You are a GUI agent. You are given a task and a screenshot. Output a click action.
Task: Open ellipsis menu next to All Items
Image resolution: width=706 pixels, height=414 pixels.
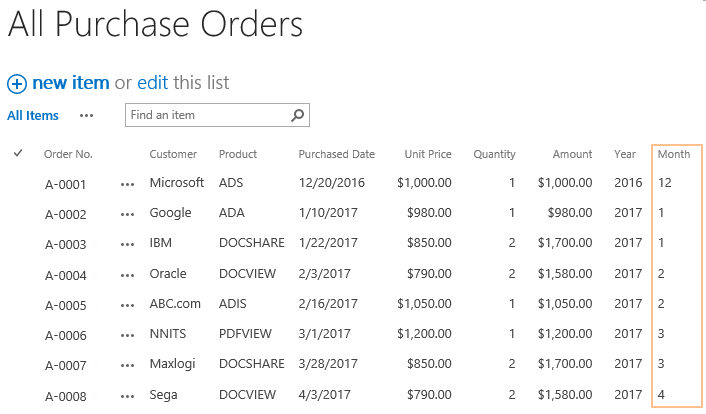86,116
